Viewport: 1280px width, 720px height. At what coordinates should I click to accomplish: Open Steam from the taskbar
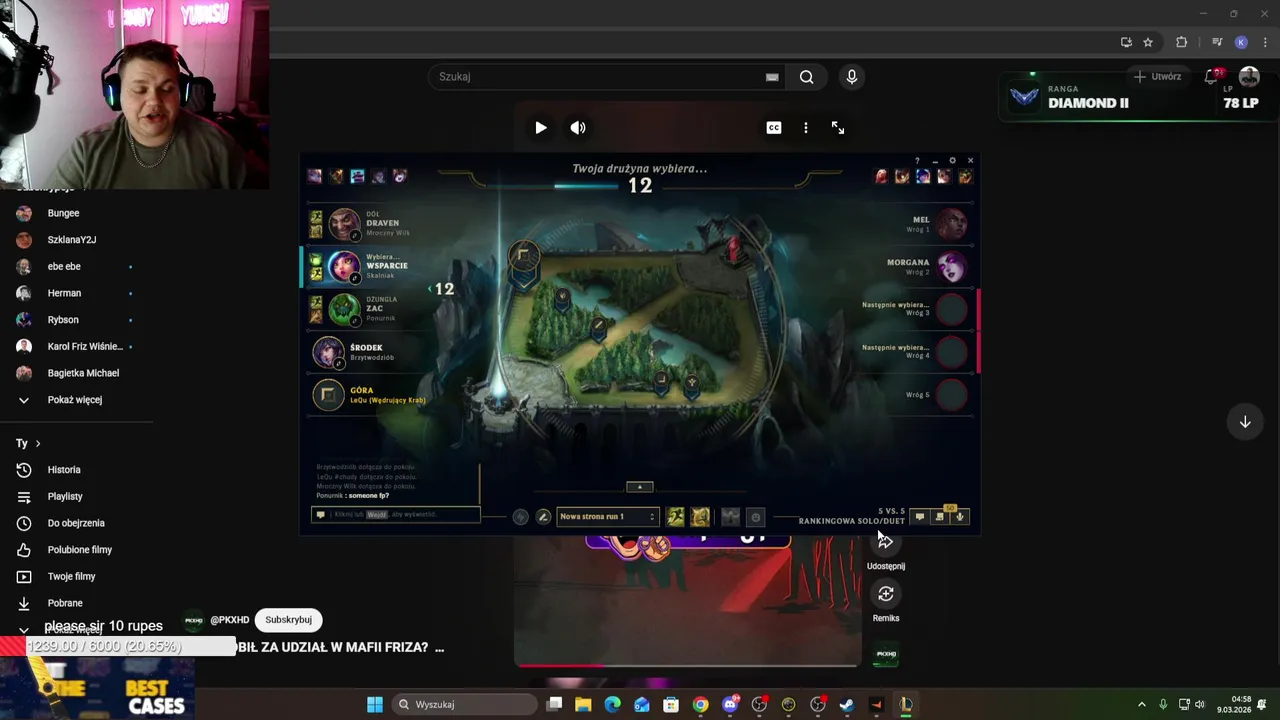pos(847,704)
